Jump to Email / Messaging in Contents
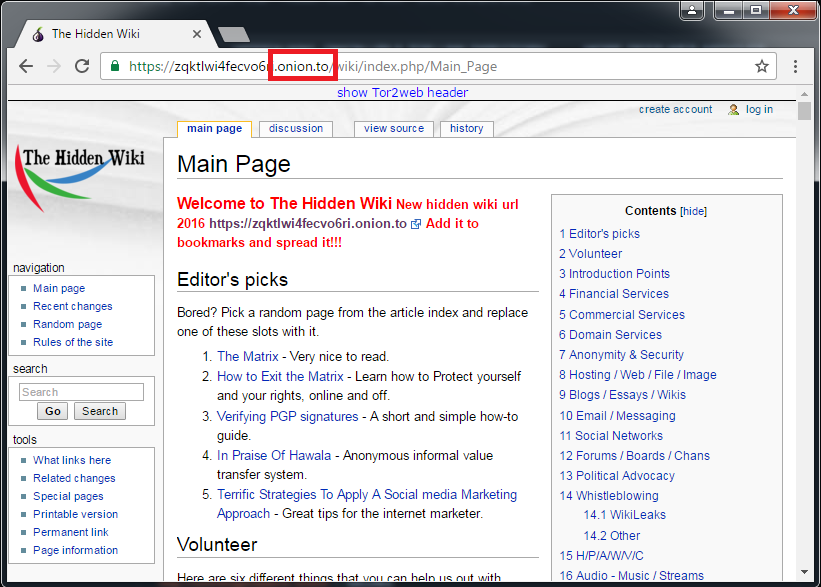This screenshot has width=821, height=587. pos(617,416)
